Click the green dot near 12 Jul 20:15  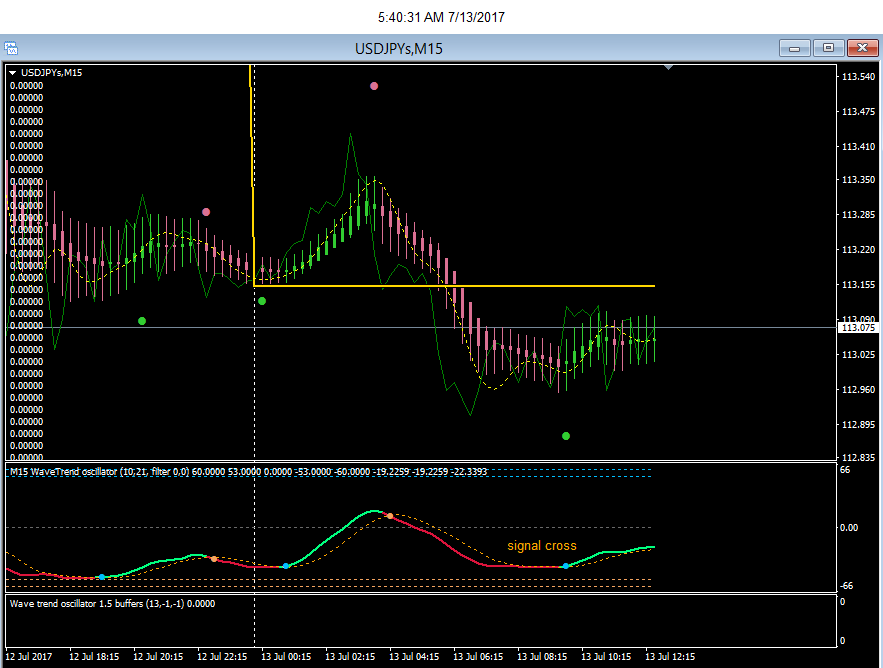tap(142, 321)
